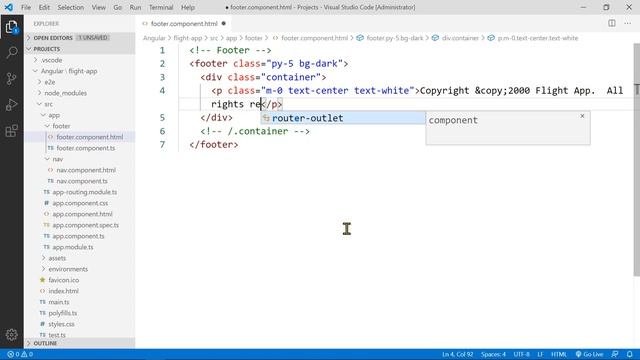Viewport: 640px width, 360px height.
Task: Open footer.component.ts file
Action: point(80,148)
